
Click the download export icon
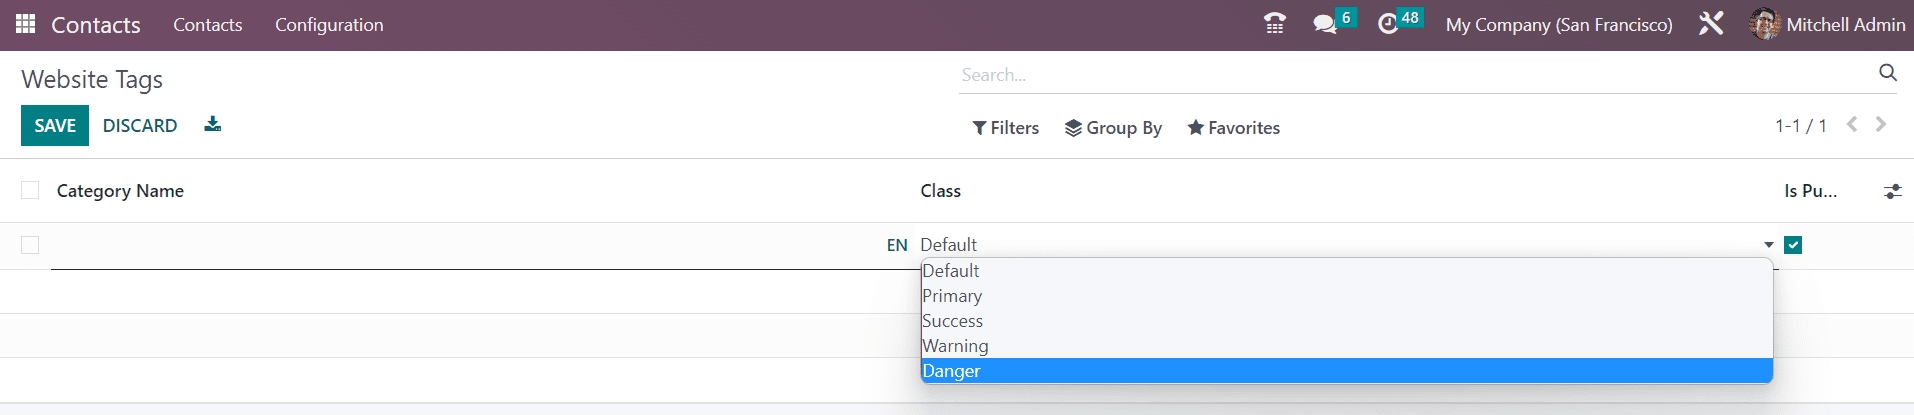(212, 124)
